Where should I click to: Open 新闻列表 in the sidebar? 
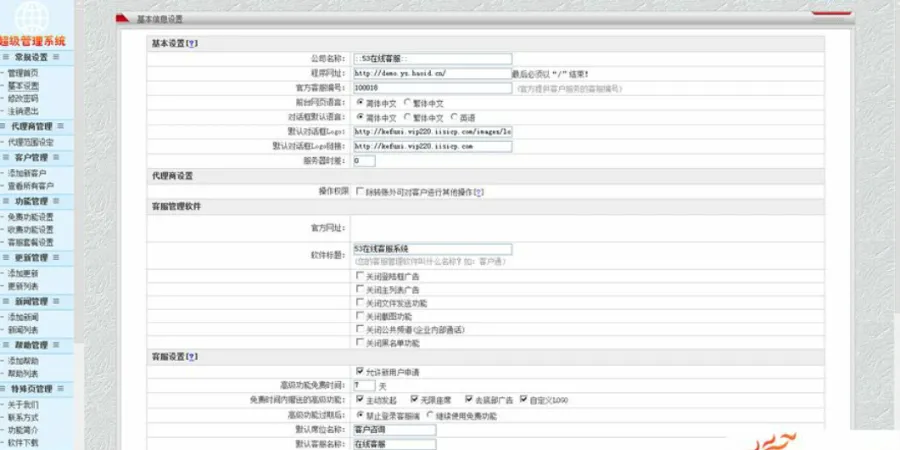(x=23, y=330)
